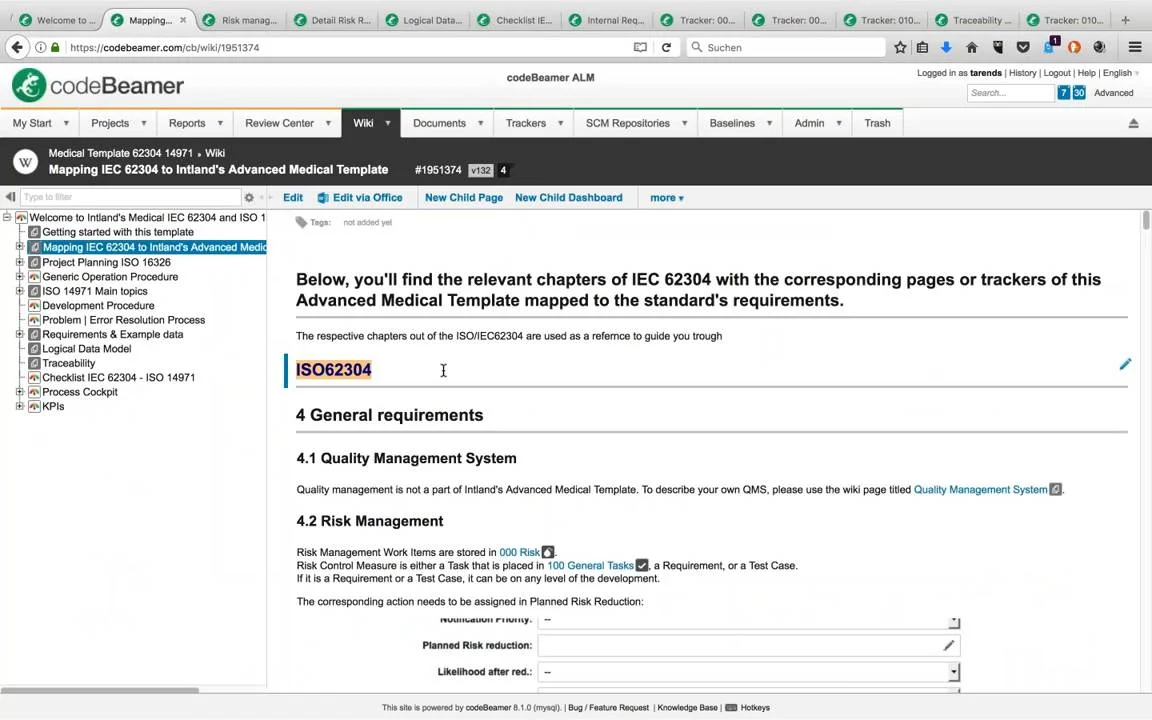Image resolution: width=1152 pixels, height=720 pixels.
Task: Click the codeBeamer Search field
Action: point(1011,93)
